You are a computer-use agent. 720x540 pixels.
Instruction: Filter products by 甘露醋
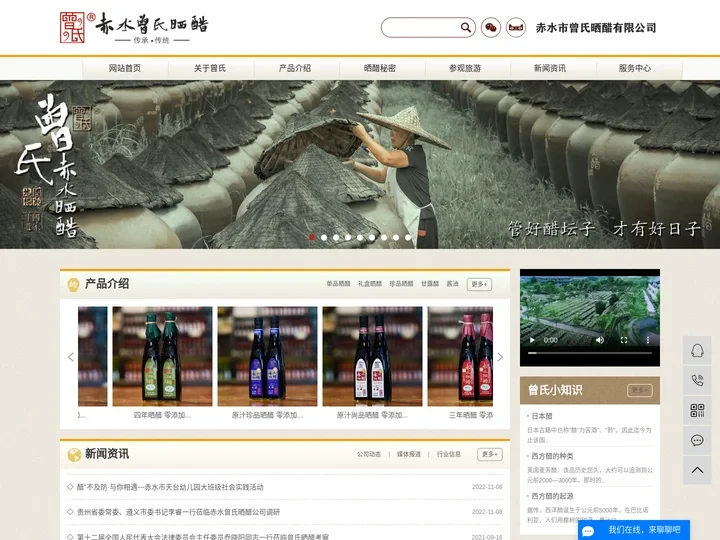coord(430,284)
